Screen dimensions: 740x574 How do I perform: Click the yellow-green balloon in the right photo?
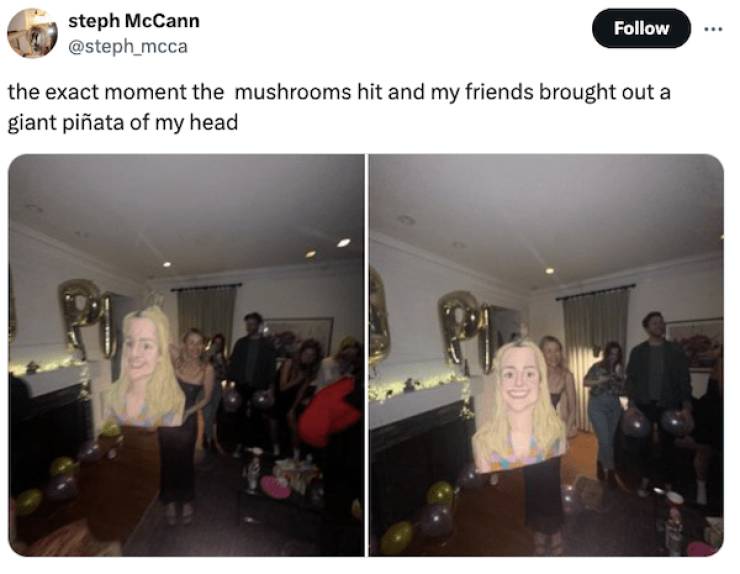(396, 537)
